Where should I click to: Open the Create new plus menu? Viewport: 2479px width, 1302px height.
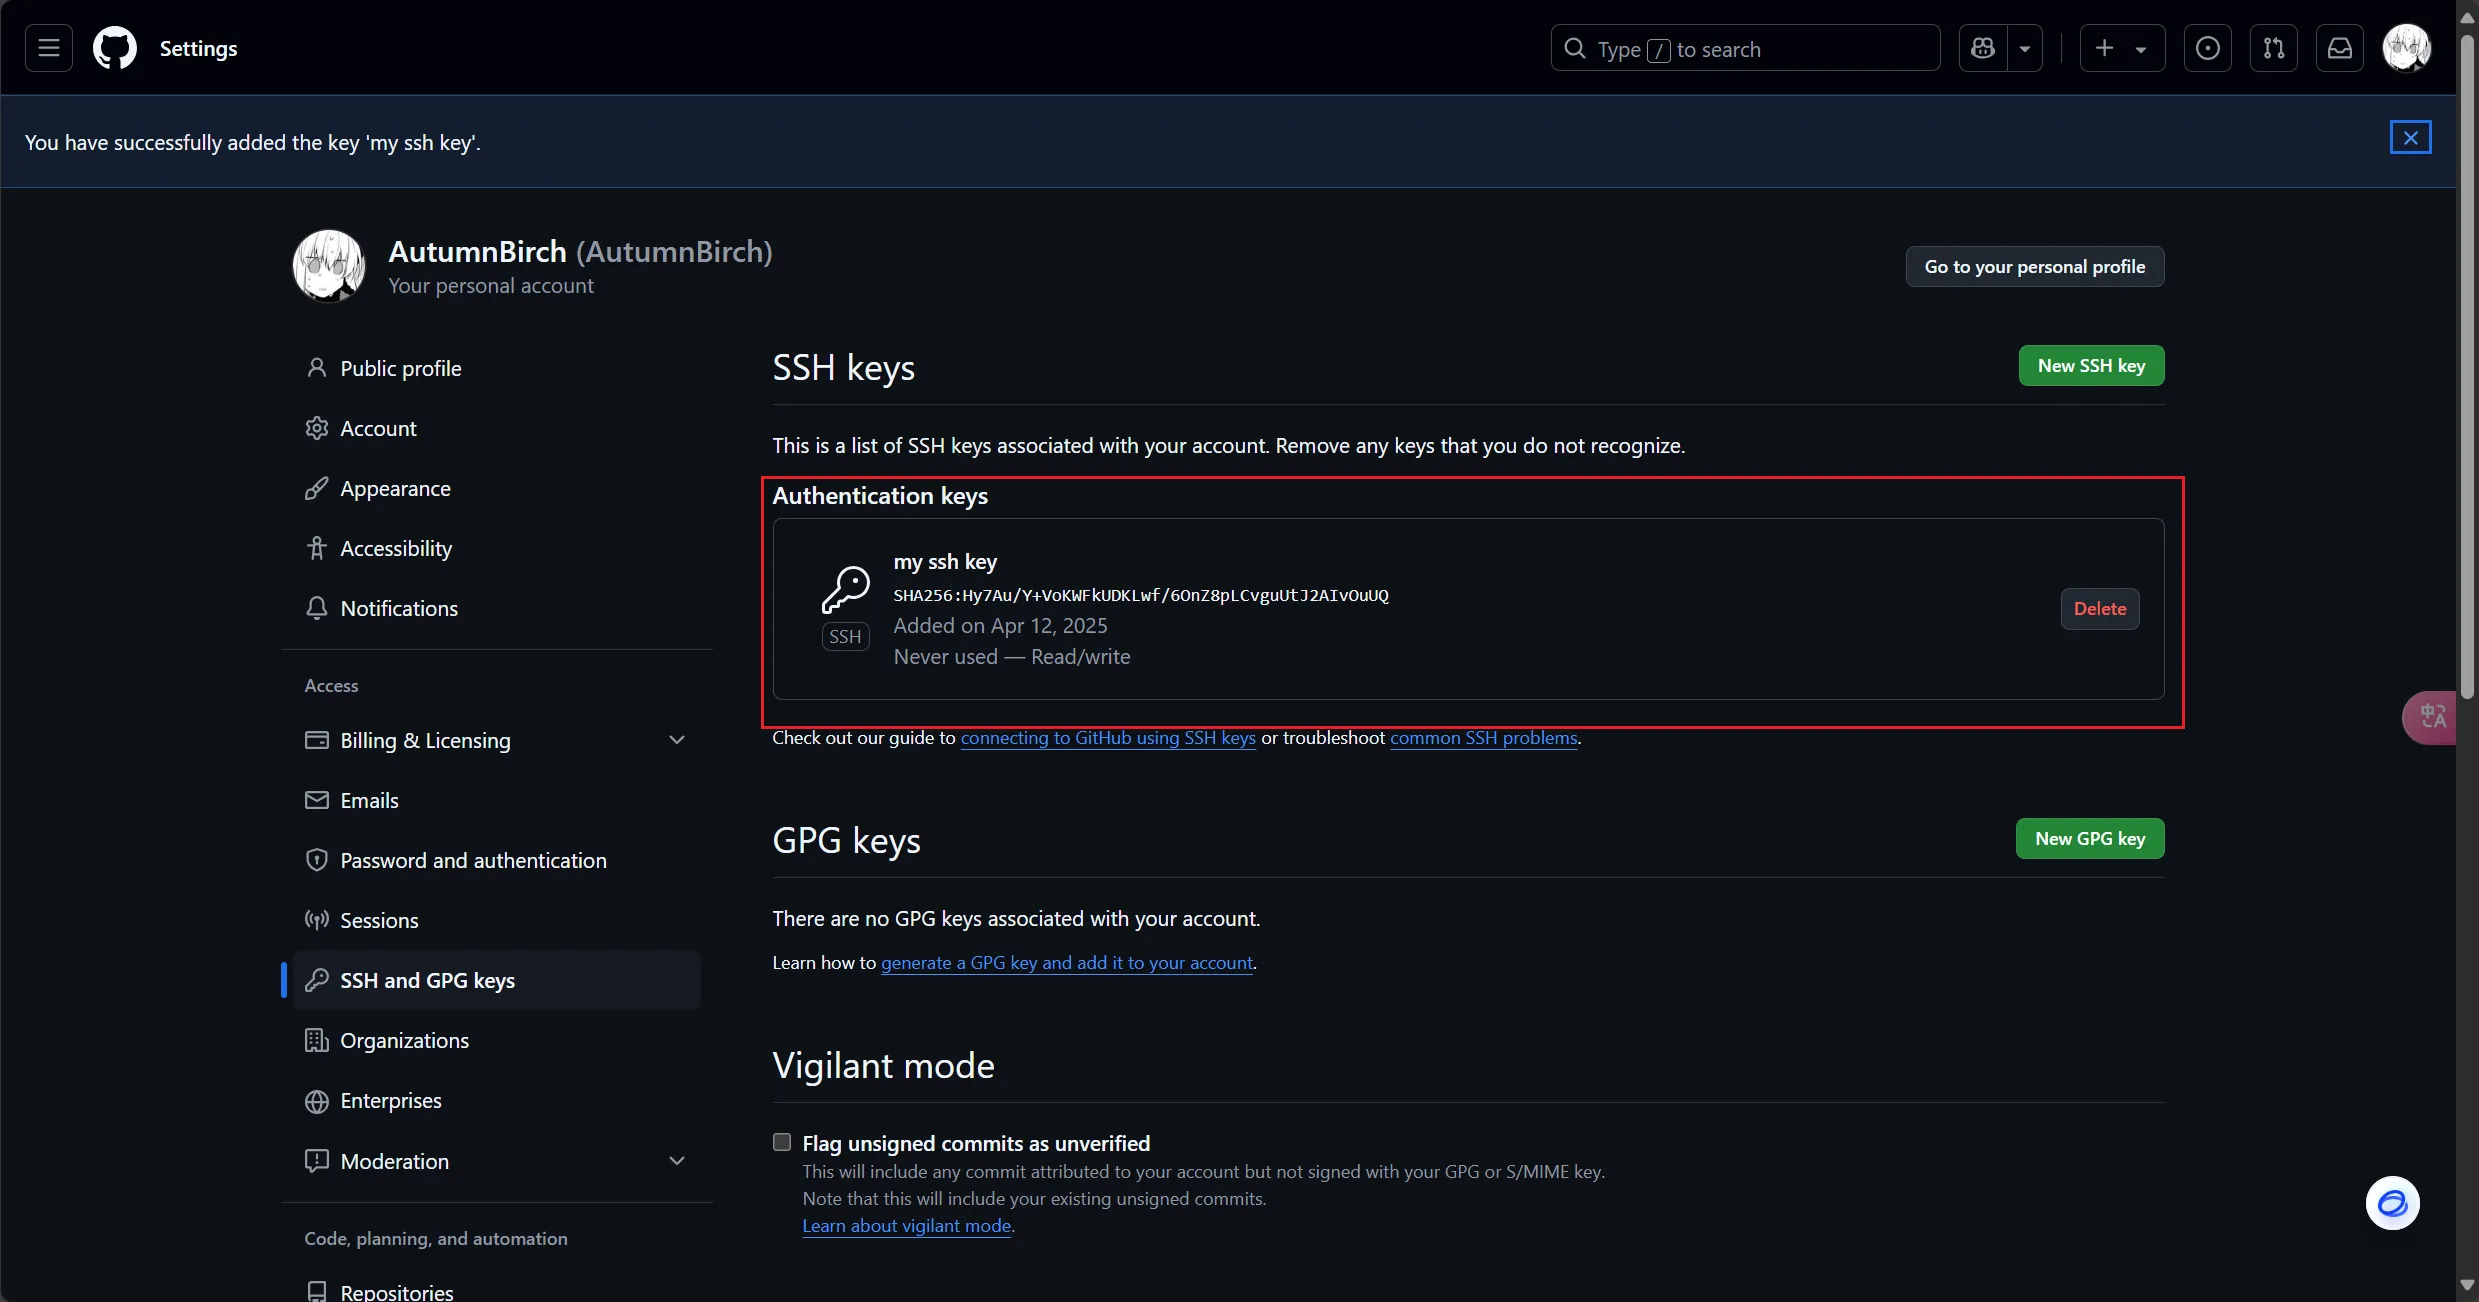[2122, 48]
